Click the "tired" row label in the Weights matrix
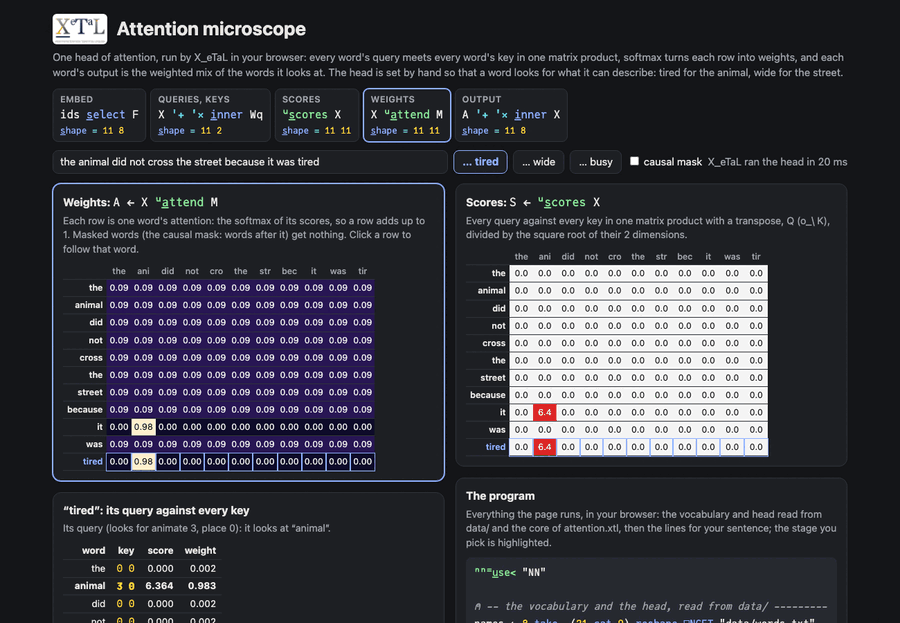The width and height of the screenshot is (900, 623). click(x=92, y=462)
